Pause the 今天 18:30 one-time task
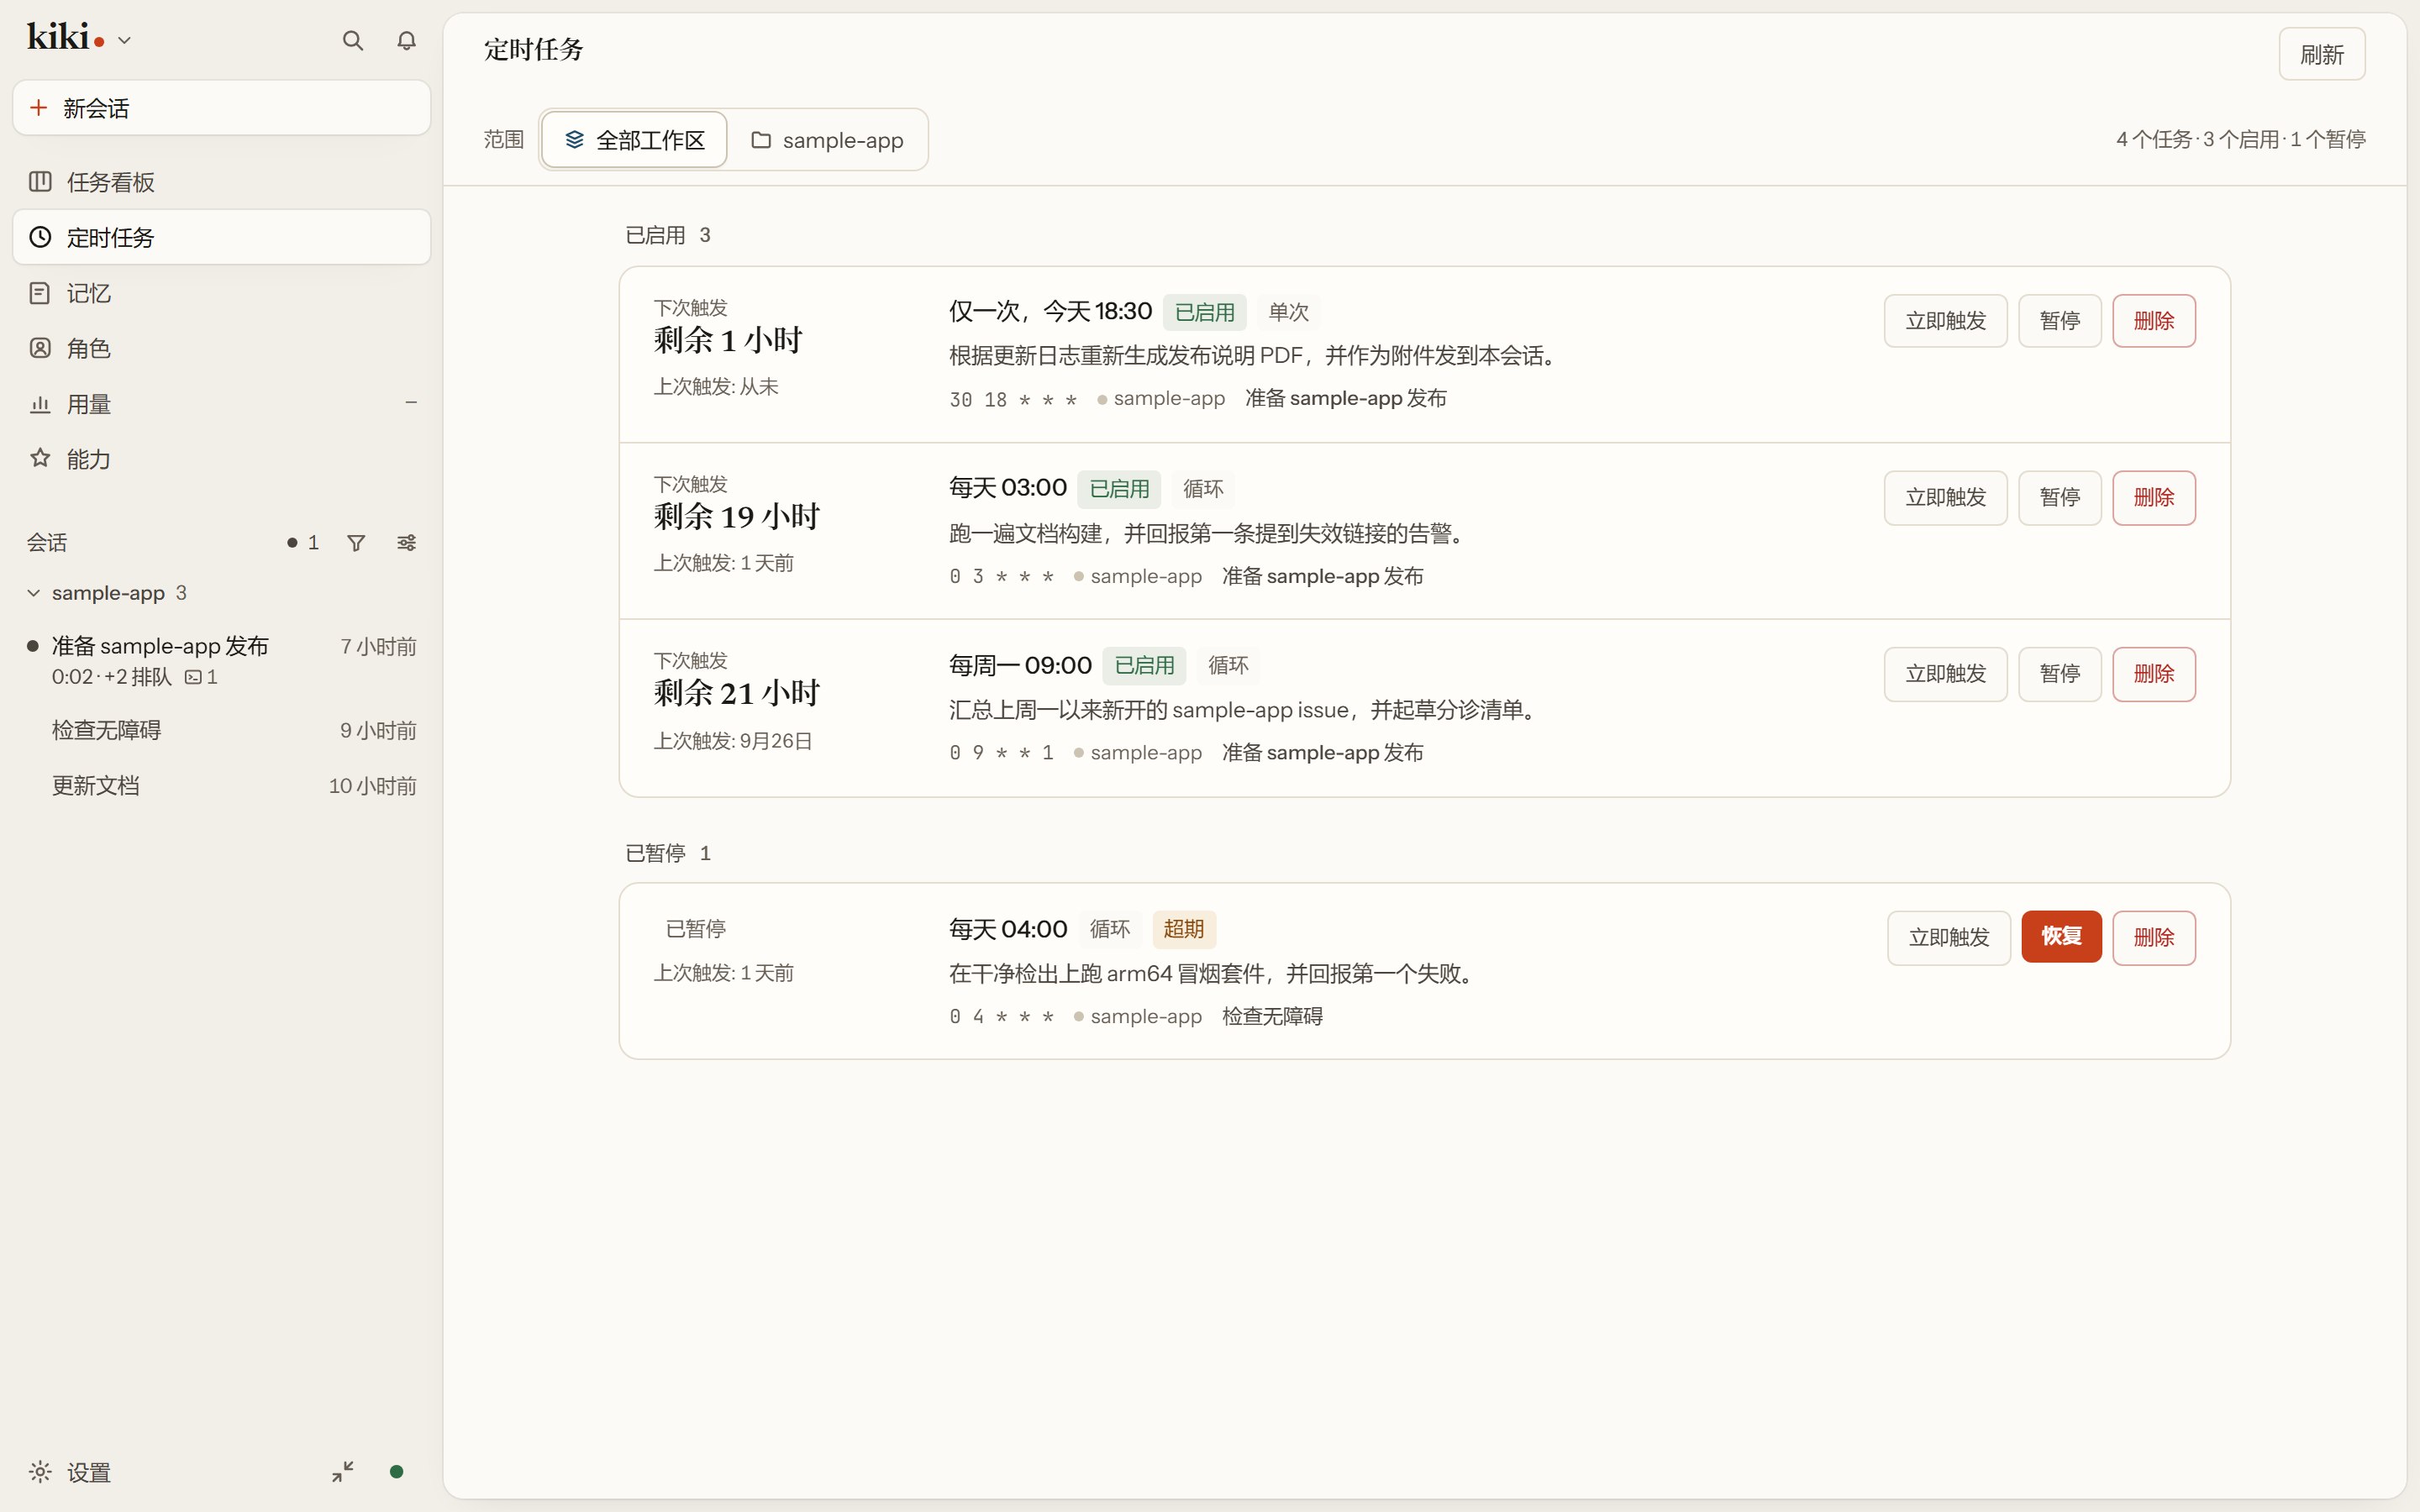This screenshot has width=2420, height=1512. [x=2059, y=321]
